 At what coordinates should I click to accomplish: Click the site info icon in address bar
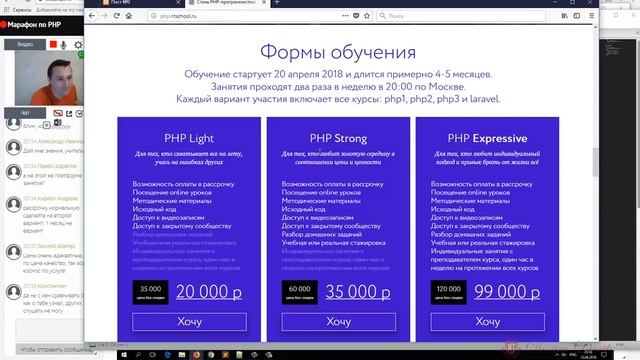pyautogui.click(x=154, y=16)
